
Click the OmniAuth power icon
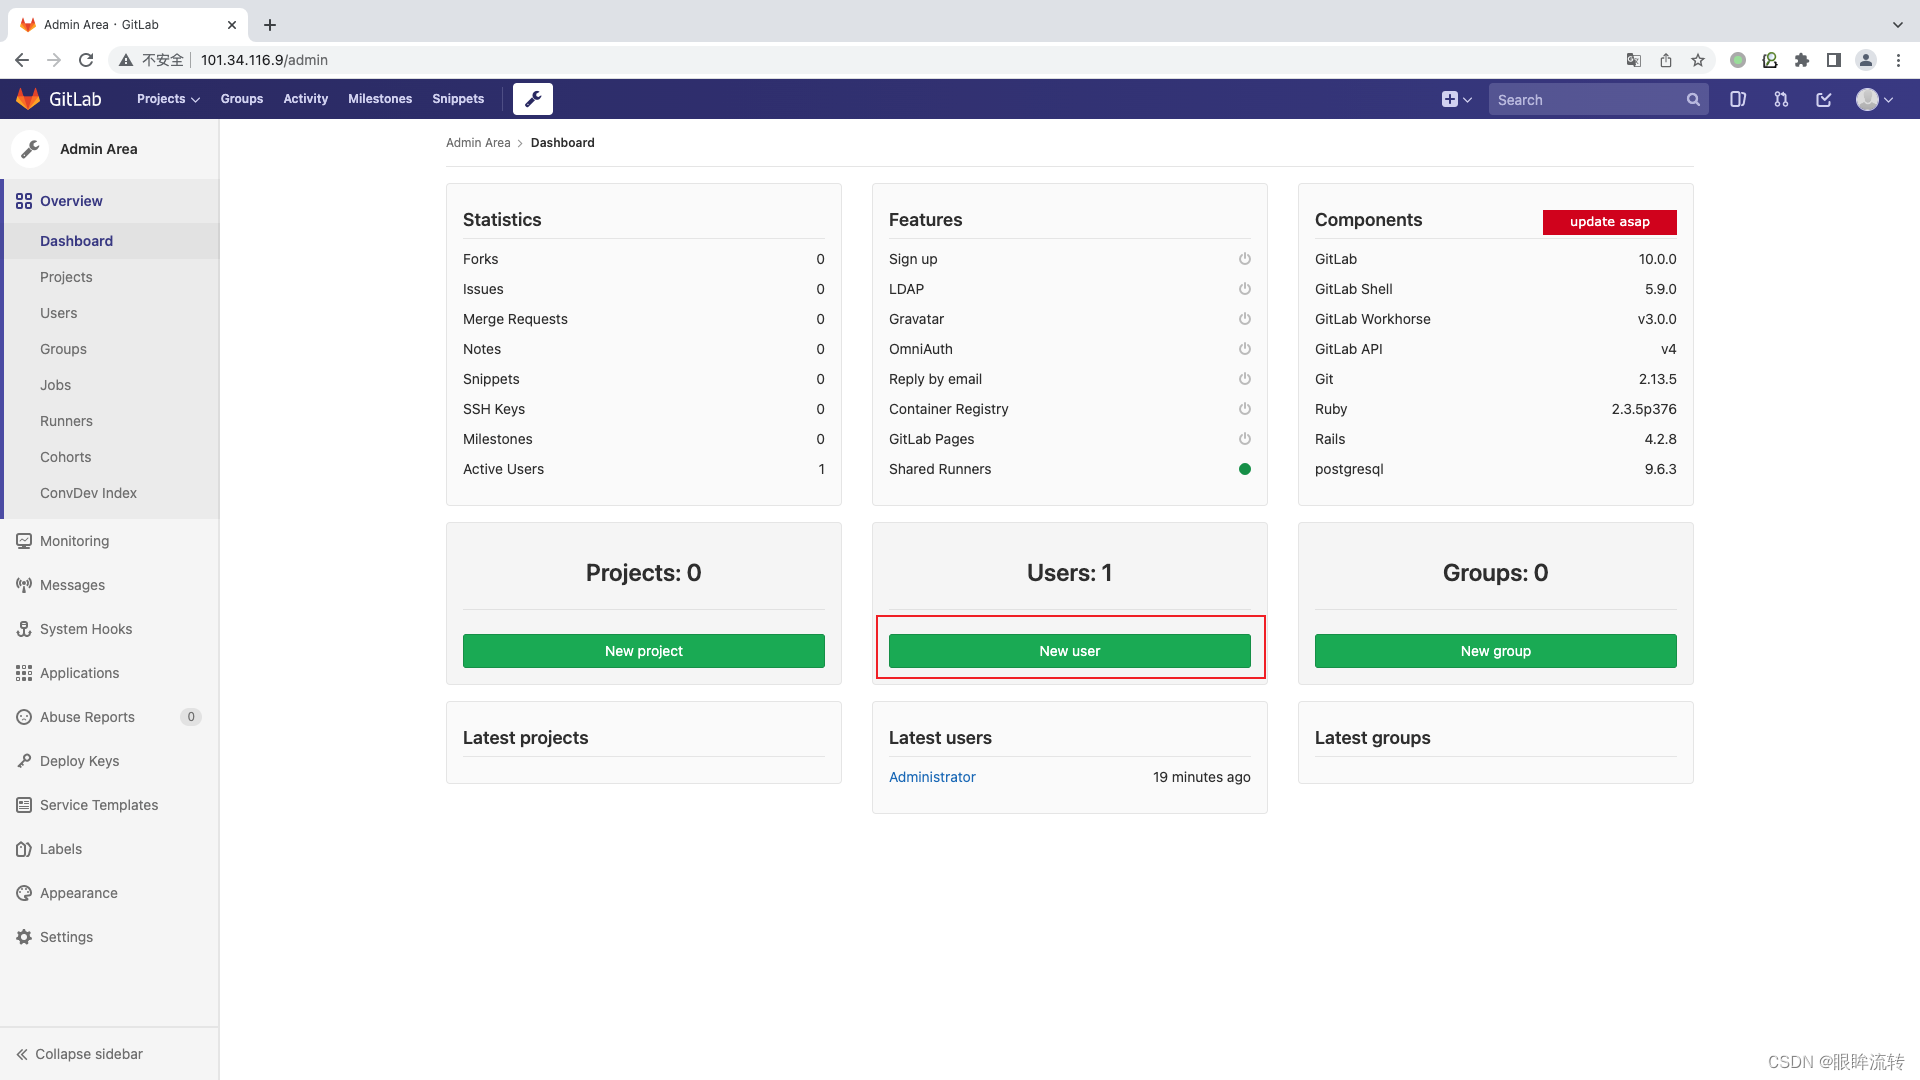tap(1245, 349)
